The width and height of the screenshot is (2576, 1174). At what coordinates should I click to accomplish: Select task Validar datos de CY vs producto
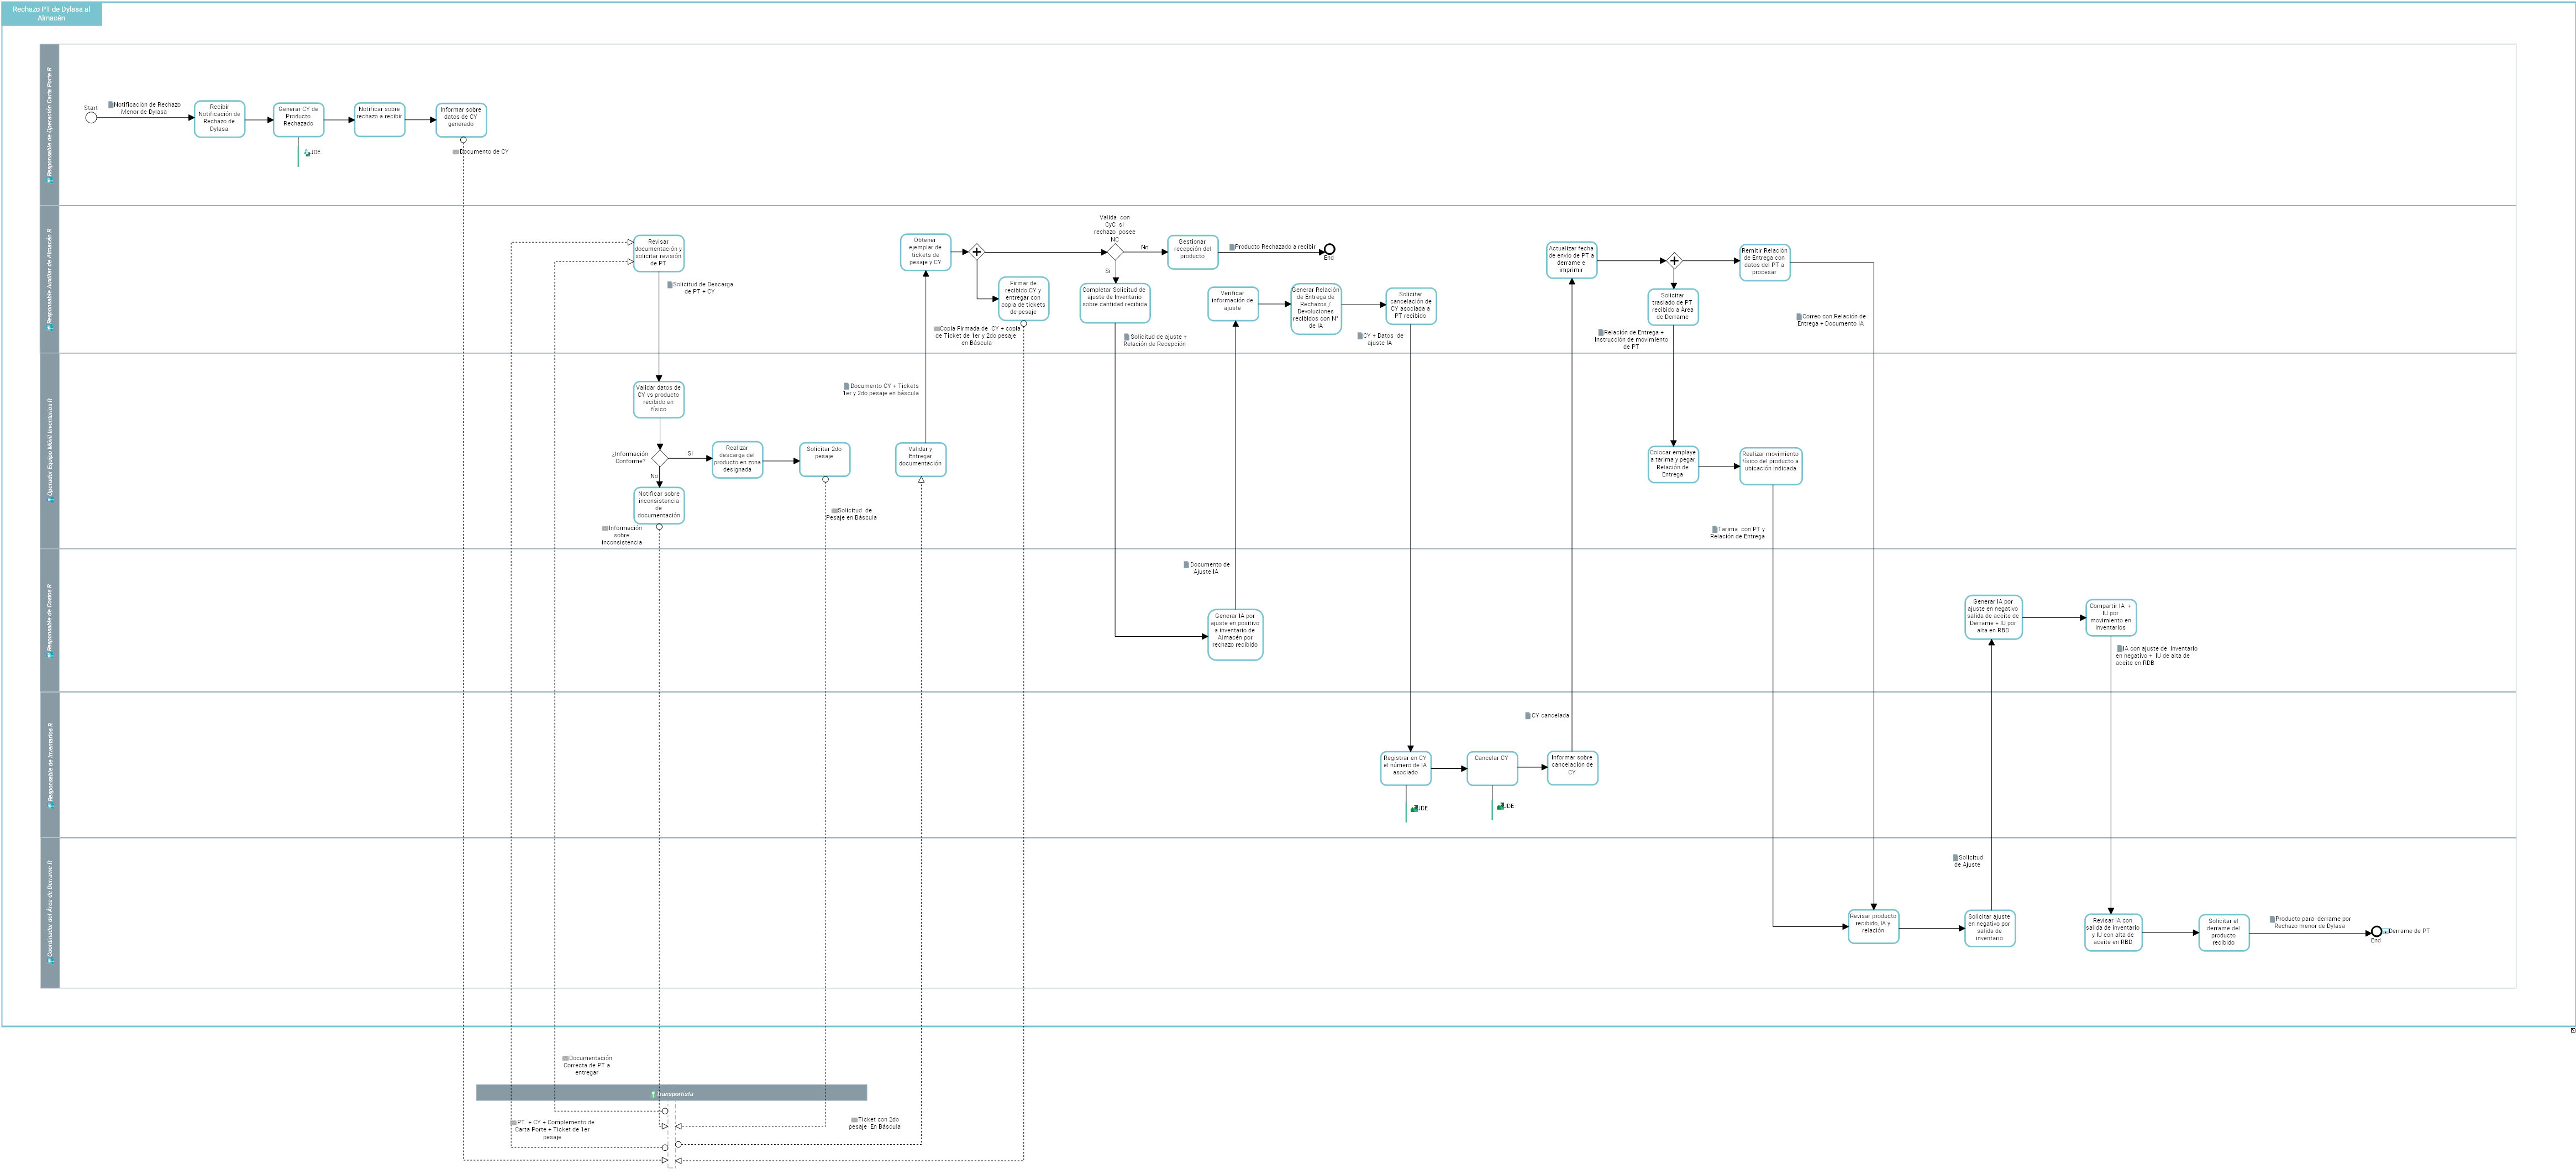(659, 399)
